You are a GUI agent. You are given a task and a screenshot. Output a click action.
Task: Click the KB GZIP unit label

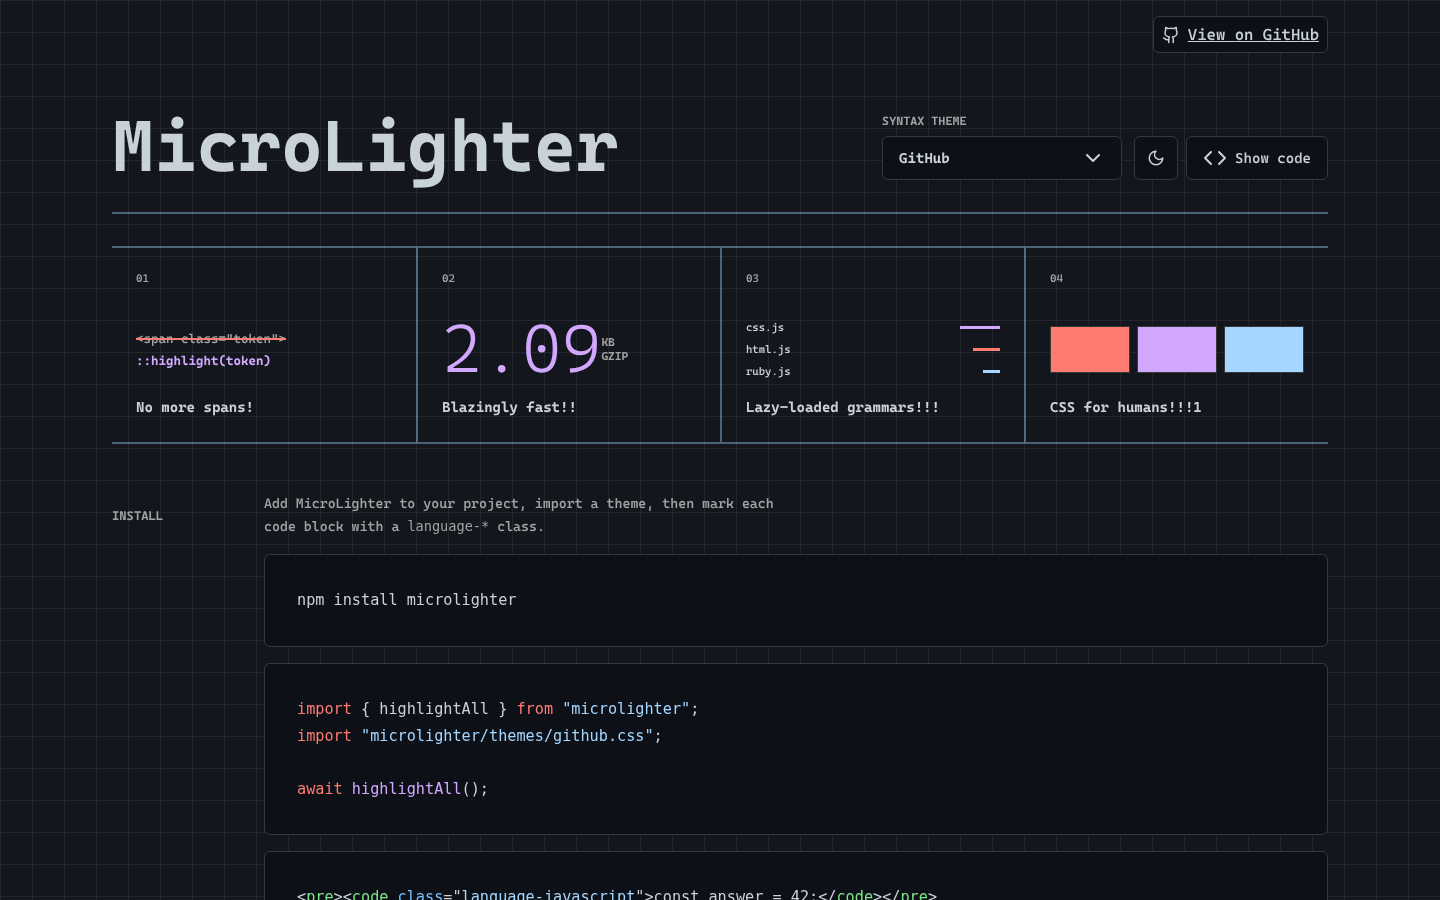click(x=615, y=349)
